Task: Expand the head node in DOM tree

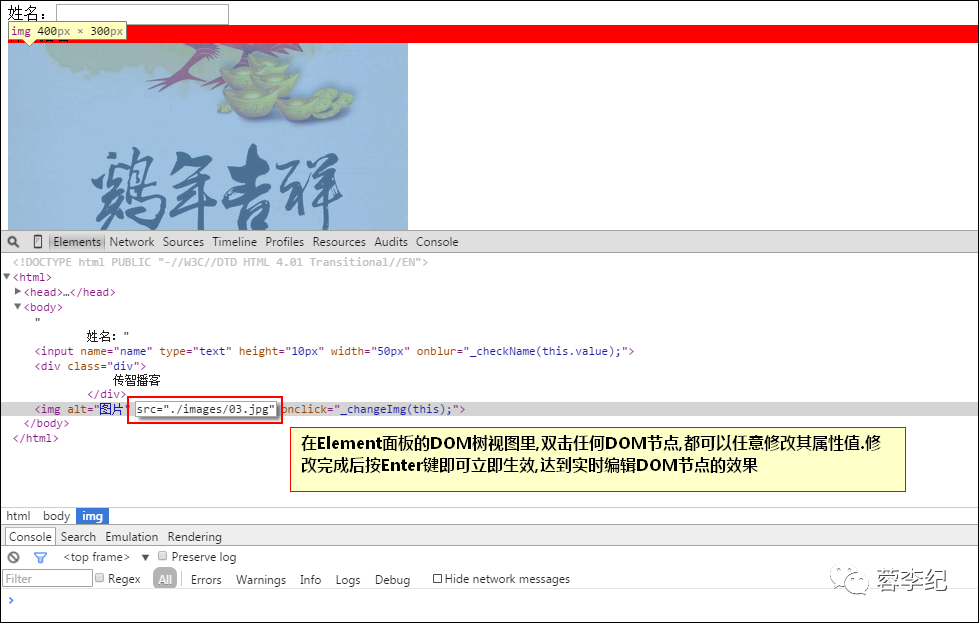Action: [x=18, y=291]
